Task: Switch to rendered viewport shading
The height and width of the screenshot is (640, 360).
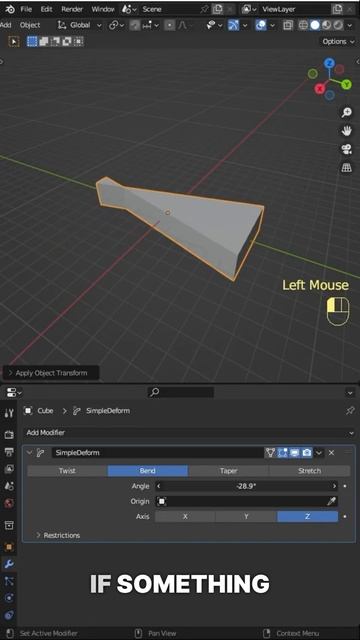Action: [338, 25]
